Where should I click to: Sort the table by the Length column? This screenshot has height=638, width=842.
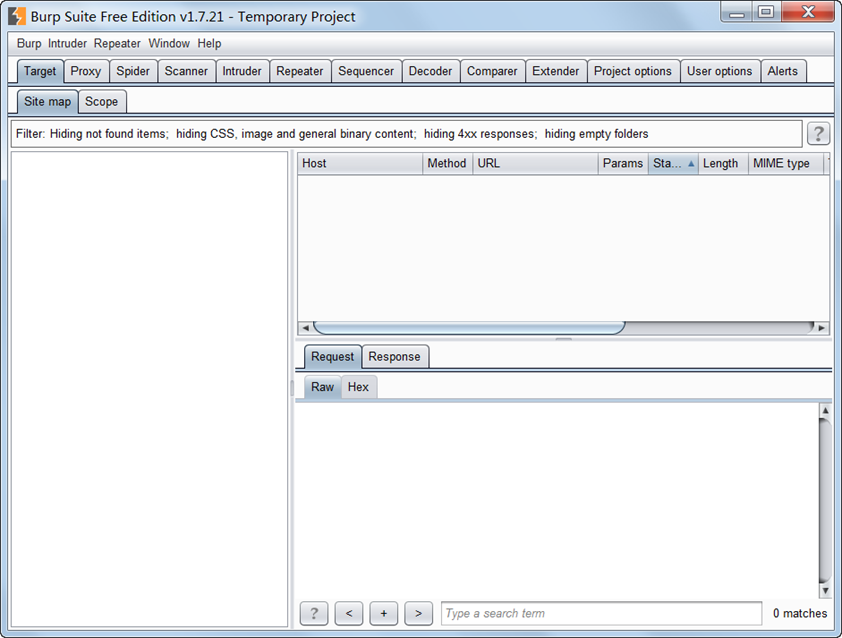pos(721,163)
